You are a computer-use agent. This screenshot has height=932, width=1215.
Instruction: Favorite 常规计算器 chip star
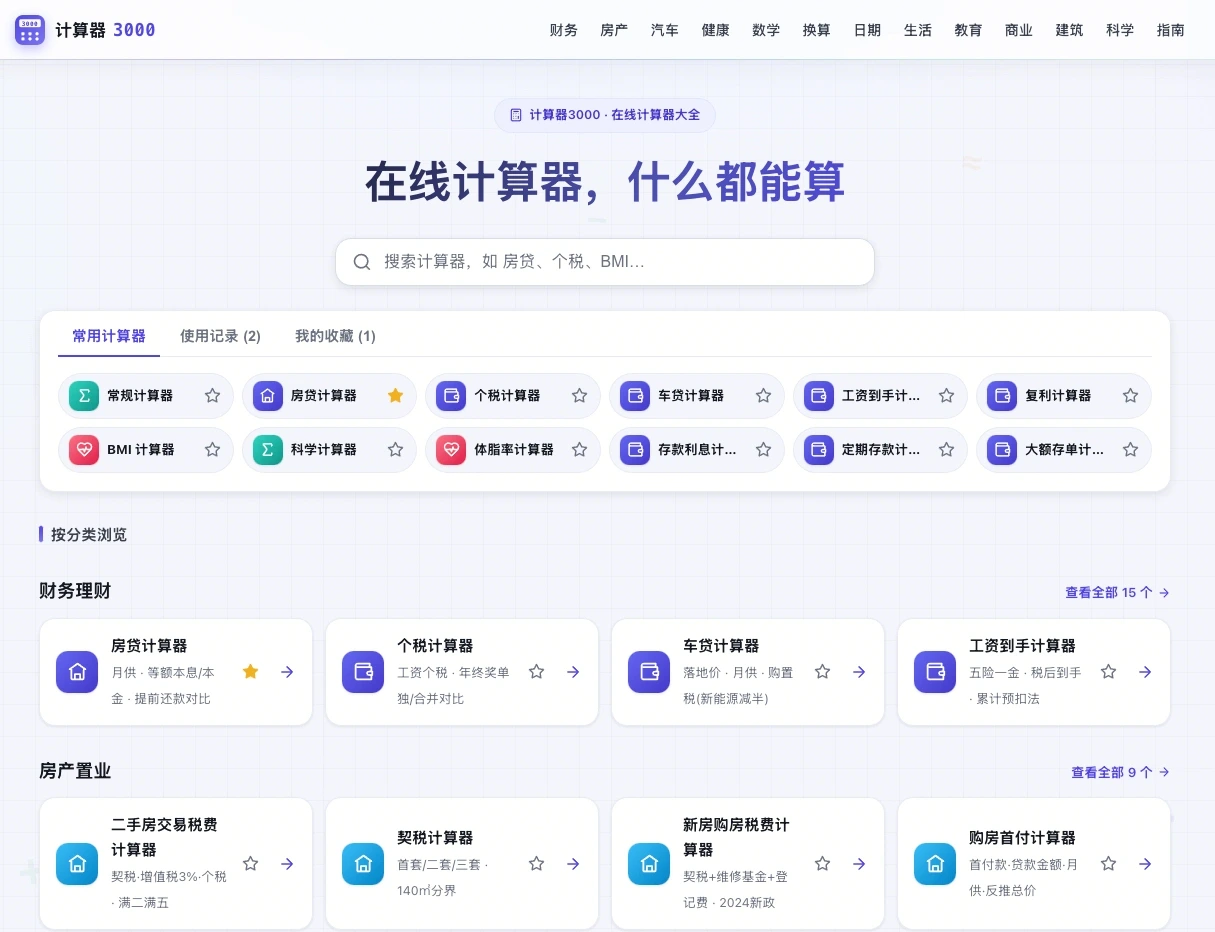212,396
